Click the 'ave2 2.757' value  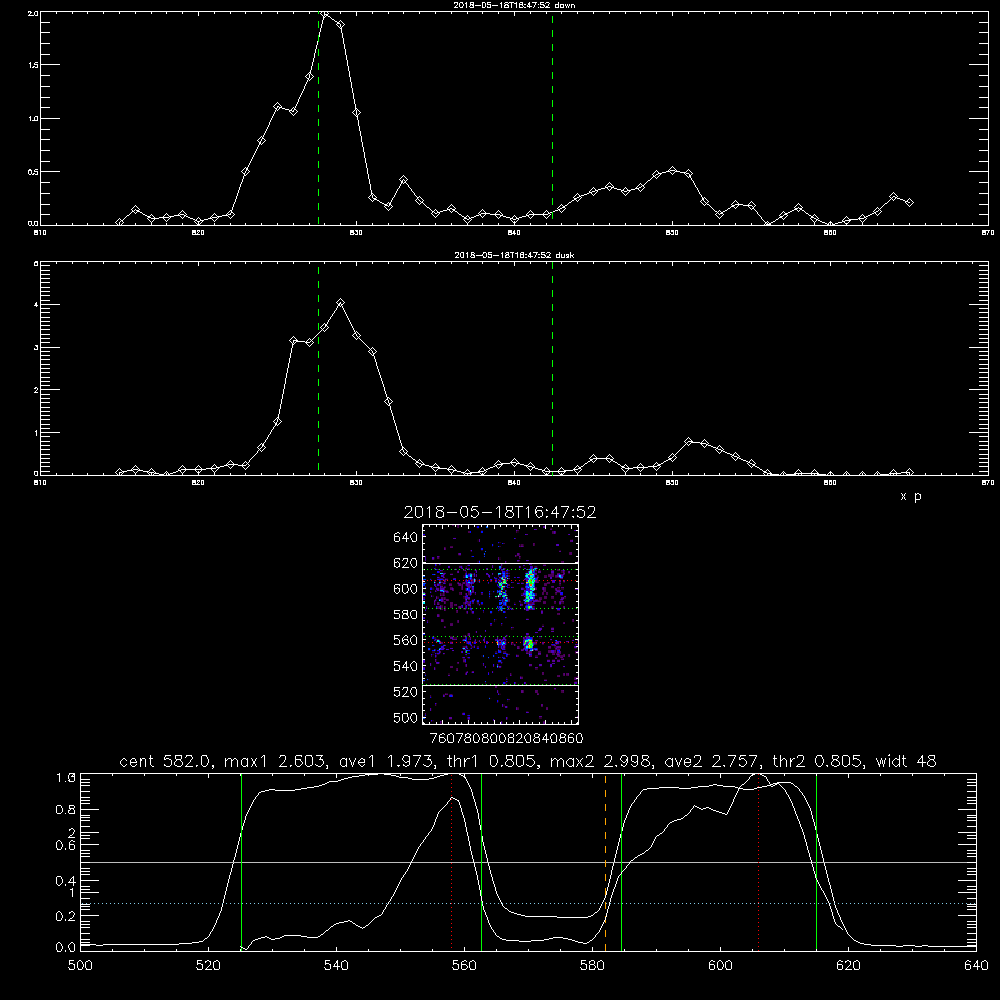point(712,761)
